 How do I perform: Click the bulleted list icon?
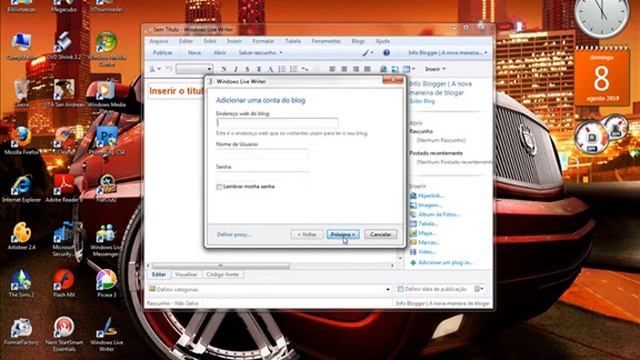pyautogui.click(x=293, y=69)
